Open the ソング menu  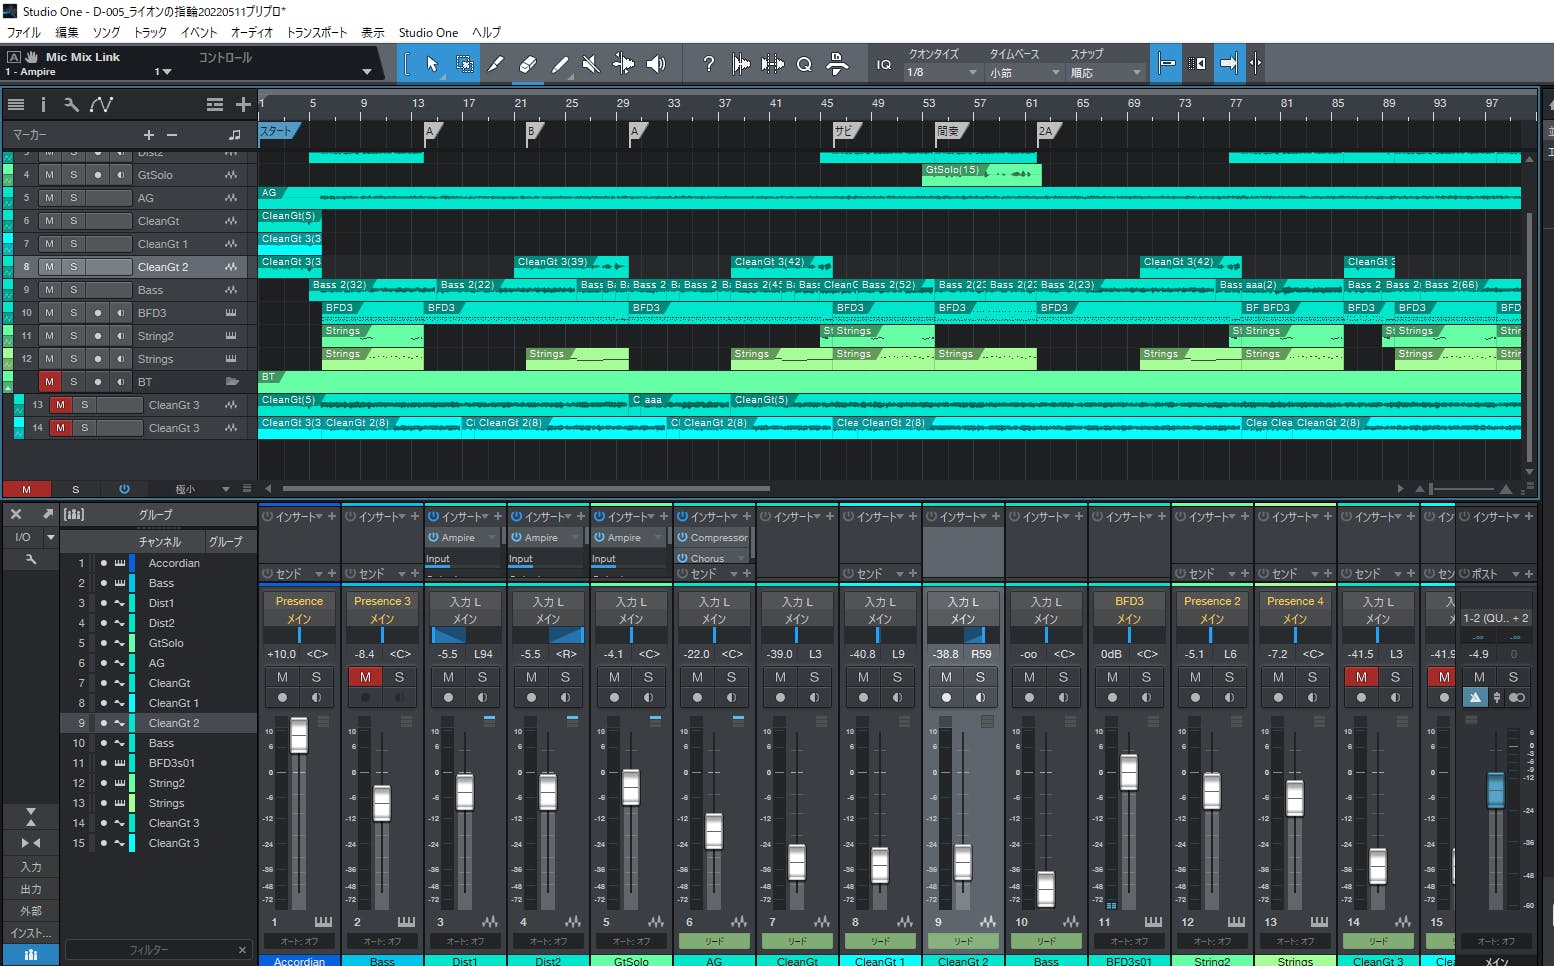pyautogui.click(x=106, y=32)
